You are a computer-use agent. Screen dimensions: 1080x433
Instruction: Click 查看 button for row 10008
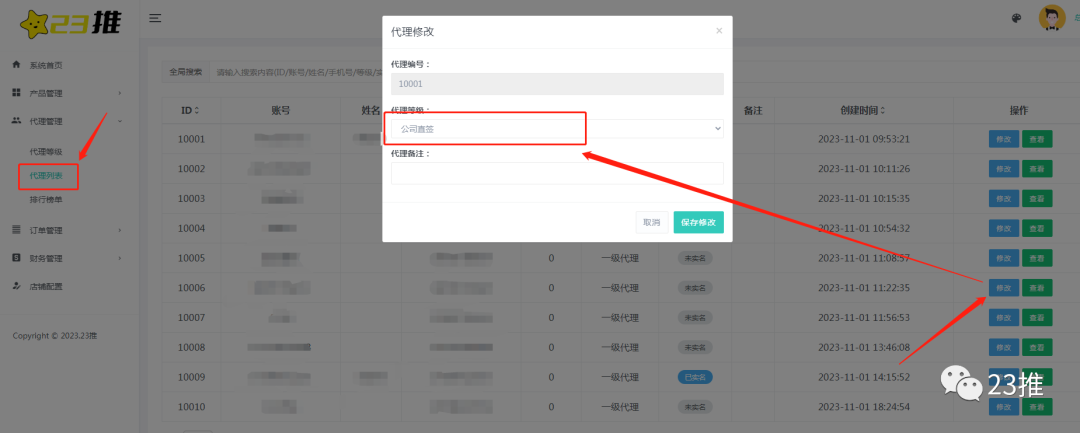coord(1037,347)
